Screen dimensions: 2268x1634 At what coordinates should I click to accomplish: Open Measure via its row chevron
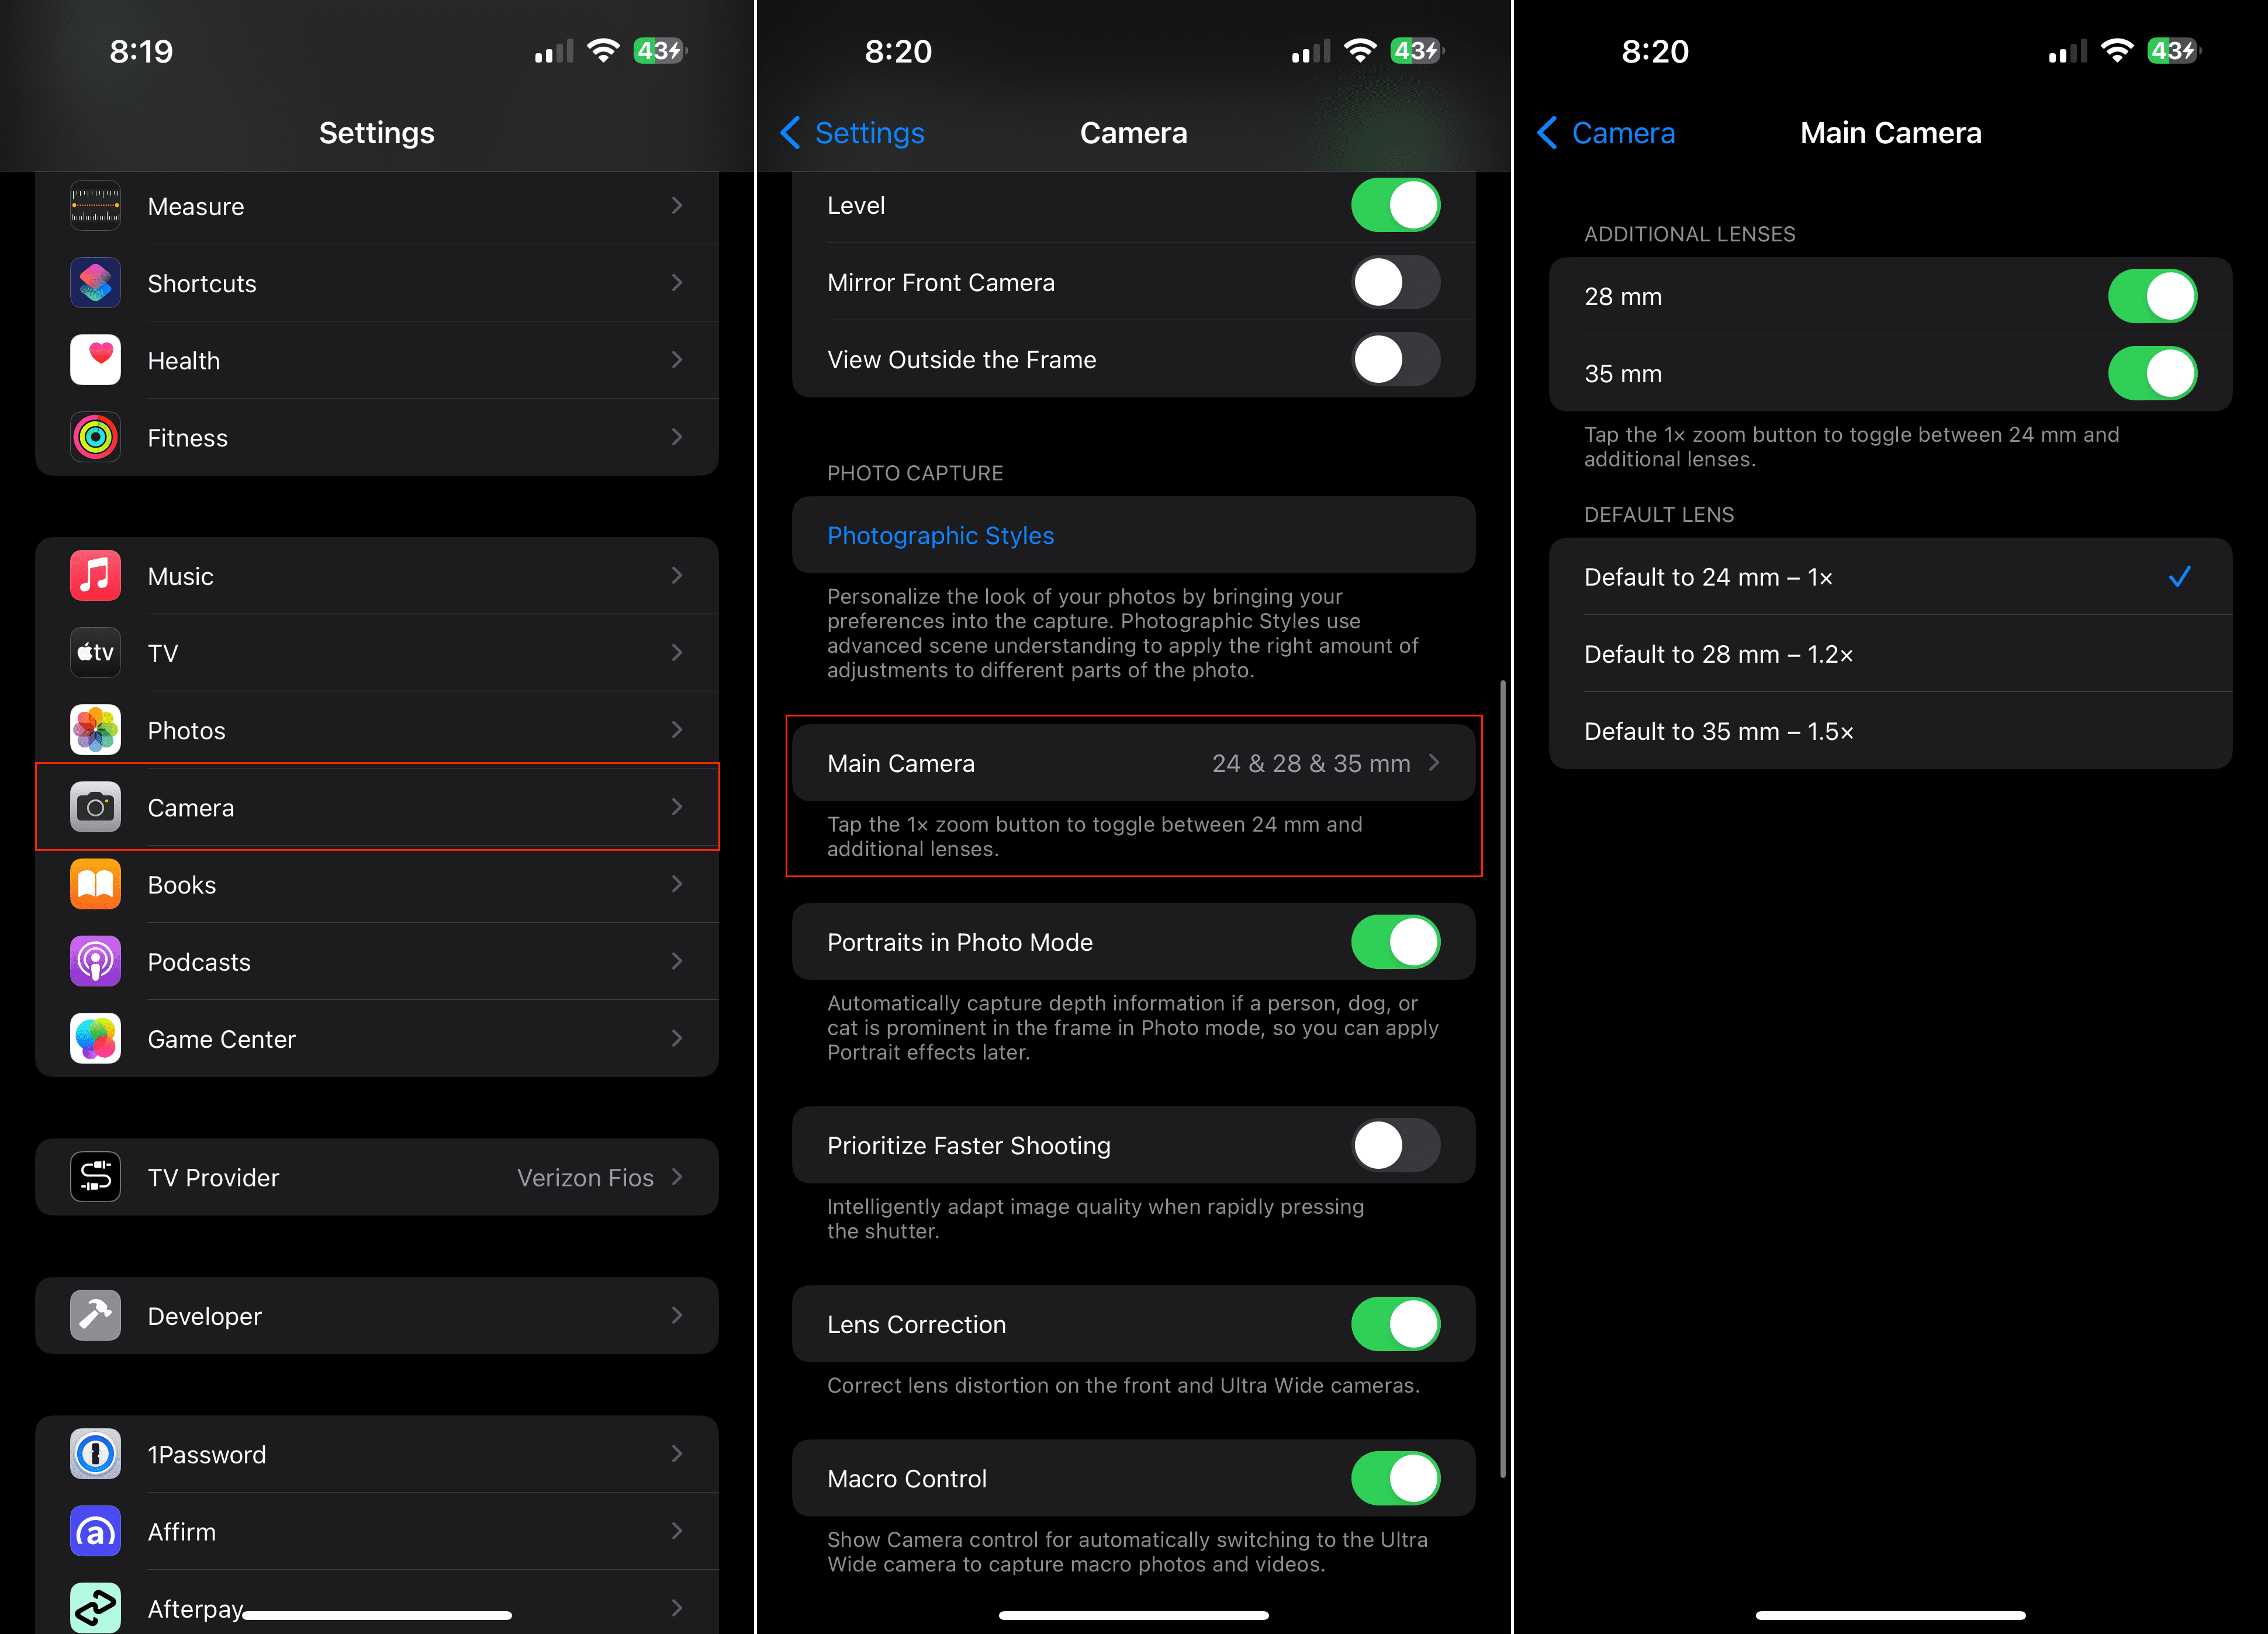click(677, 206)
